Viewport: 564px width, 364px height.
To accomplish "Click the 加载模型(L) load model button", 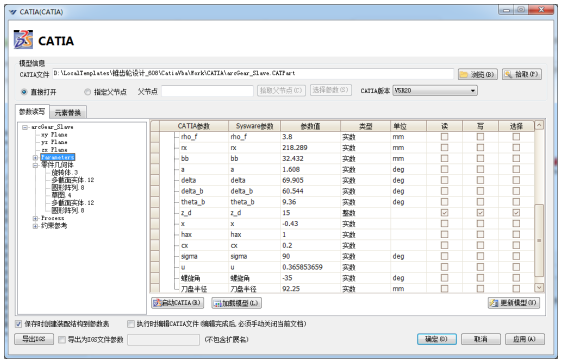I will pos(236,303).
